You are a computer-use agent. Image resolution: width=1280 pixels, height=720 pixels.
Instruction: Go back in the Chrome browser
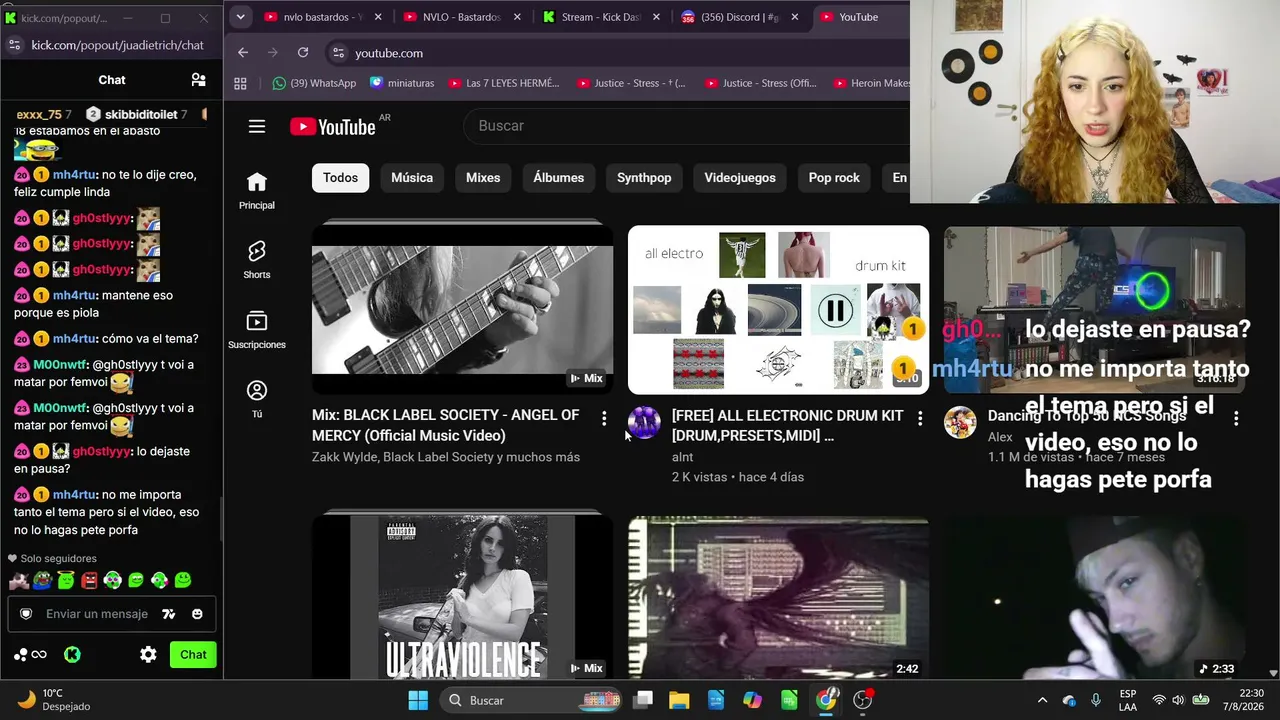(x=243, y=53)
